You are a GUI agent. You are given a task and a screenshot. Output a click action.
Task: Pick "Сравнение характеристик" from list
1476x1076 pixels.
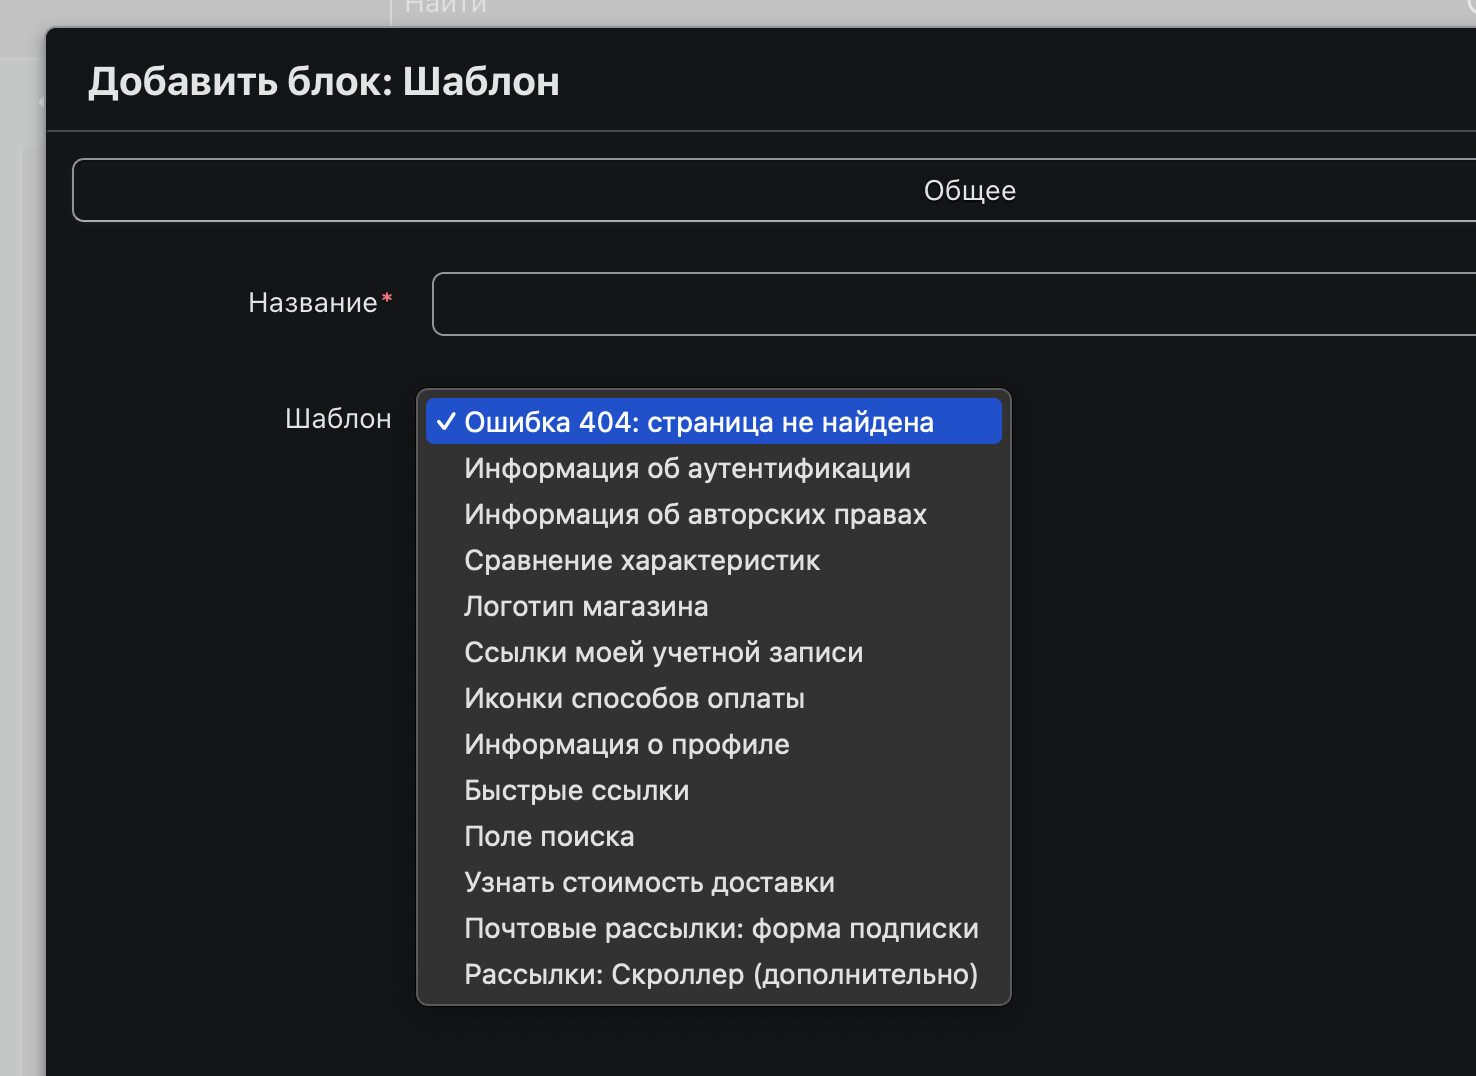point(713,560)
